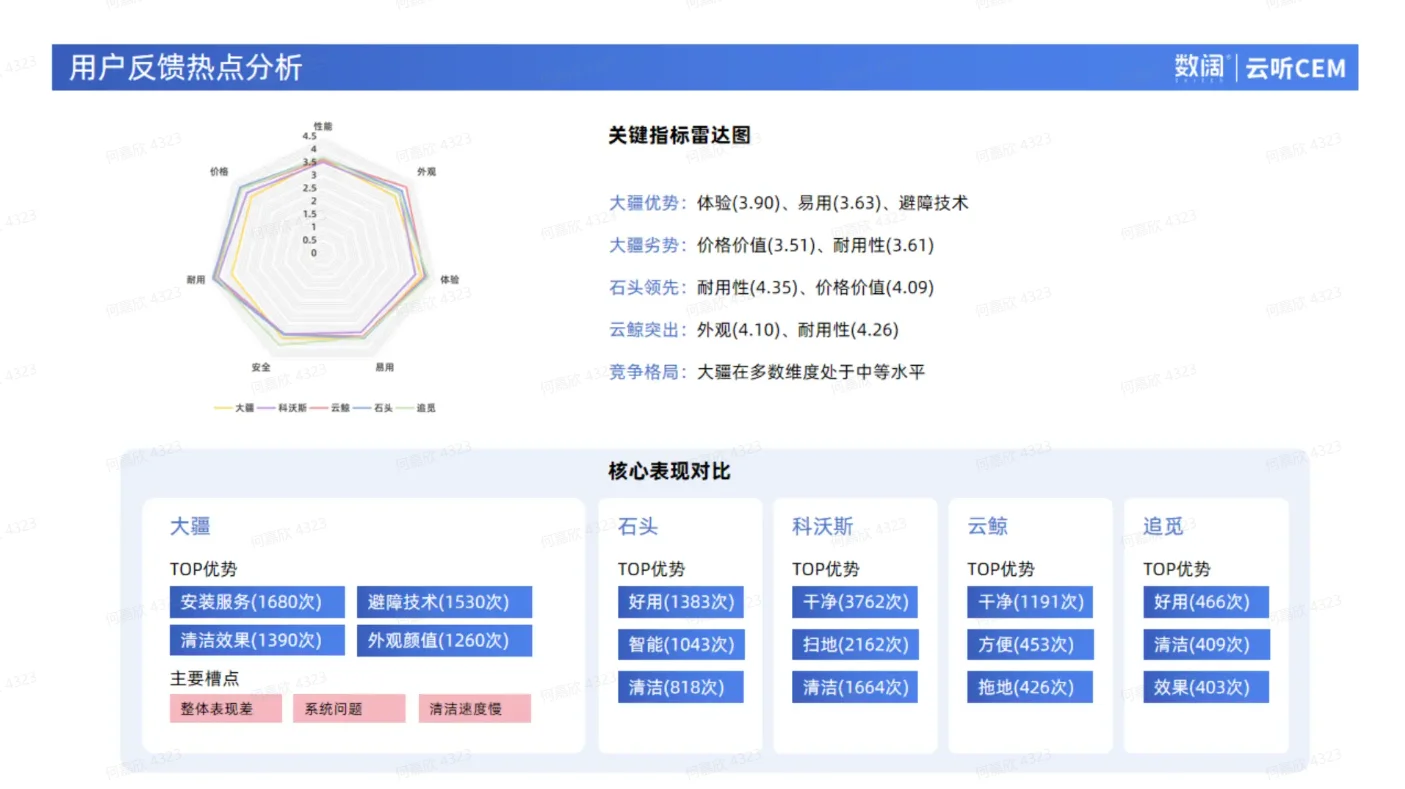
Task: Select the 外观 axis label on the radar chart
Action: (x=427, y=171)
